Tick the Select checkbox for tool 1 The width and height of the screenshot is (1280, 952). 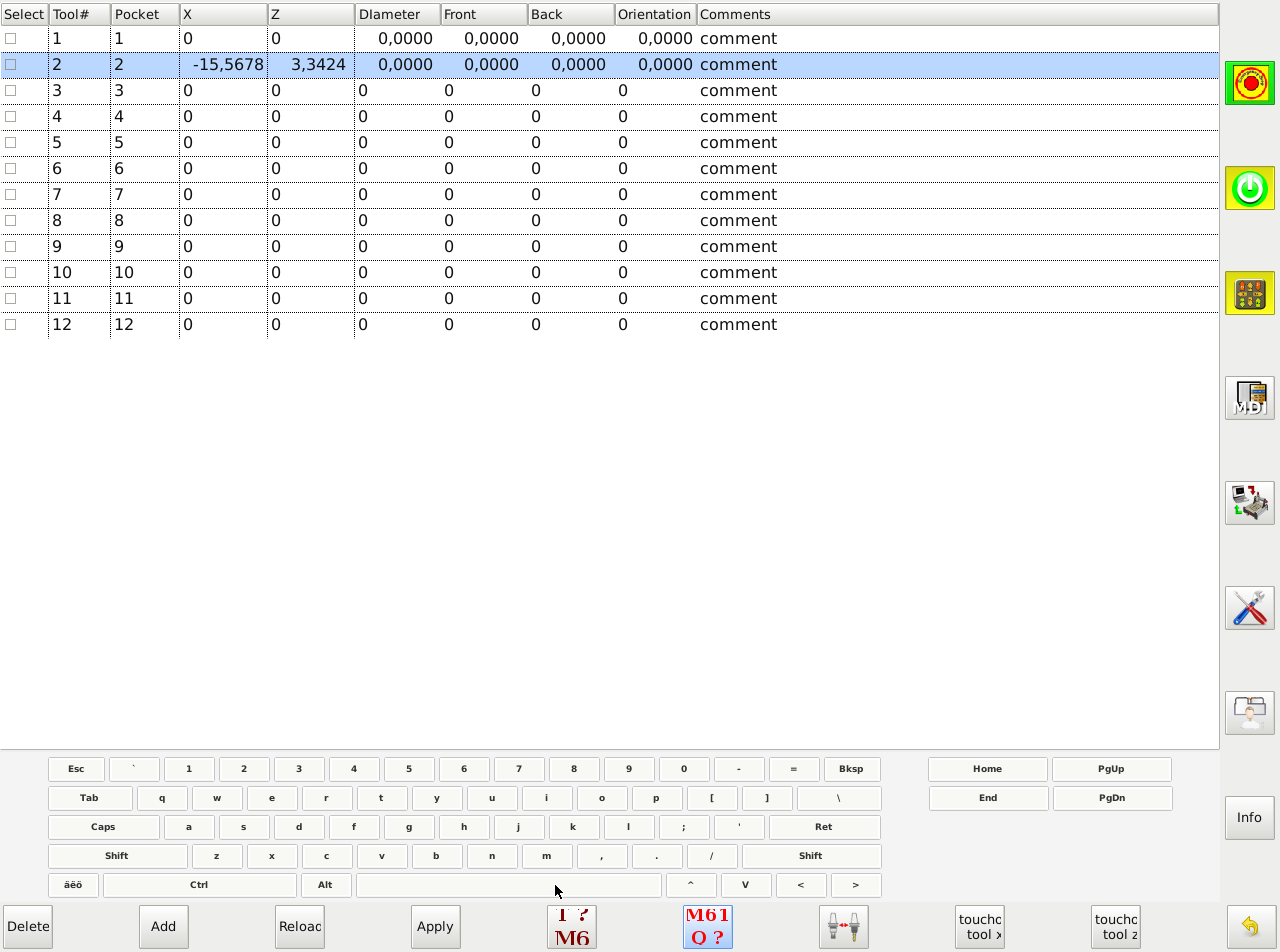click(11, 38)
